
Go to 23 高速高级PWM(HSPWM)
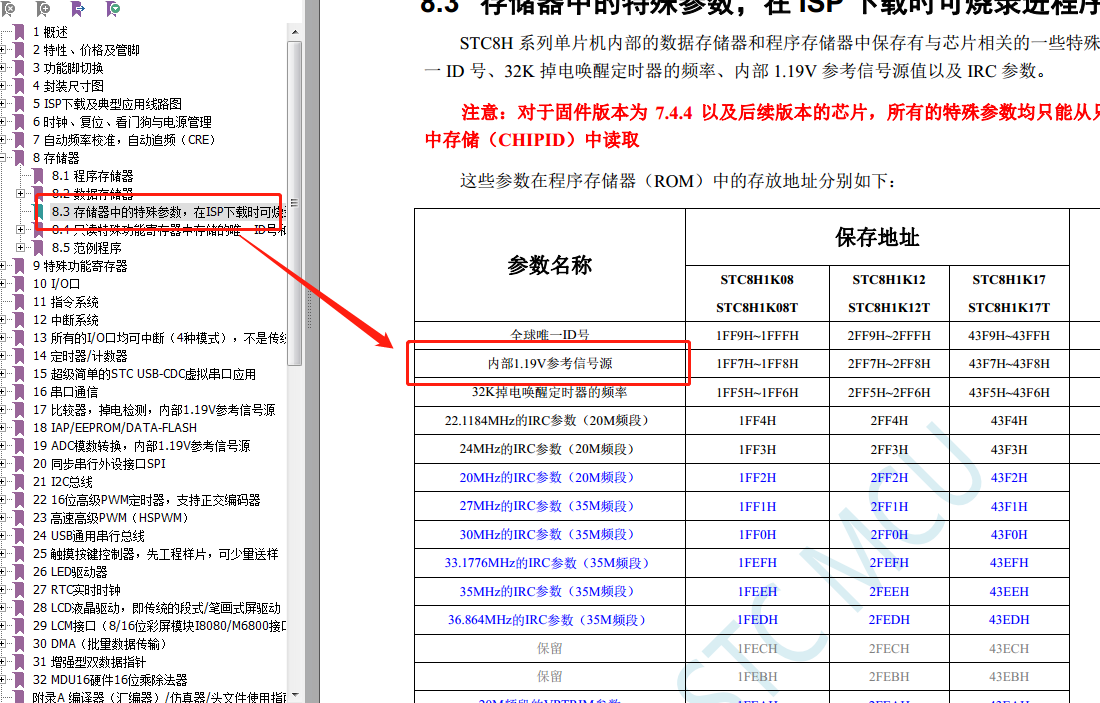pyautogui.click(x=111, y=518)
